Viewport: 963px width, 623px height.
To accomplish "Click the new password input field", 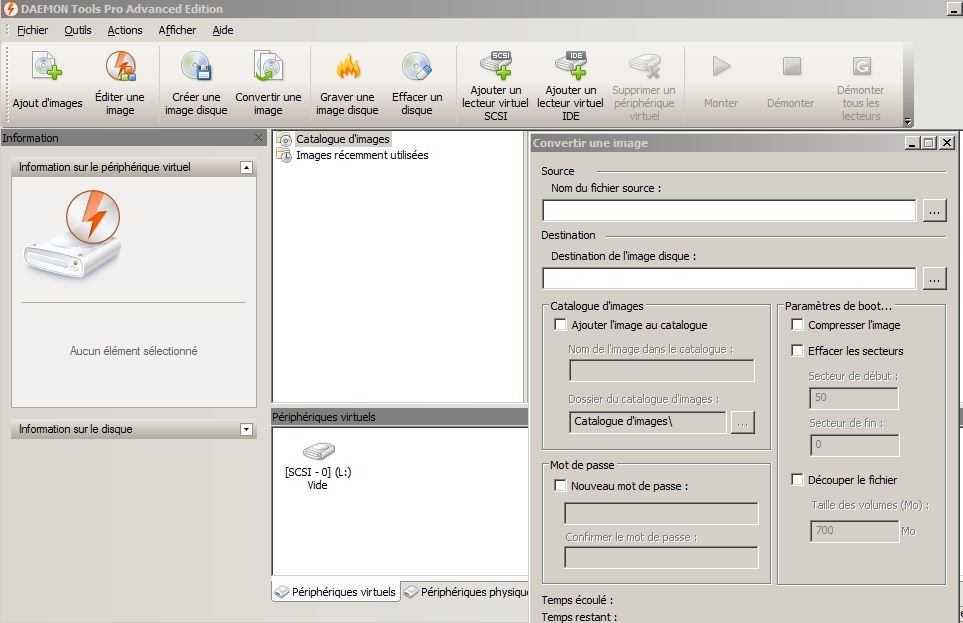I will click(x=661, y=514).
